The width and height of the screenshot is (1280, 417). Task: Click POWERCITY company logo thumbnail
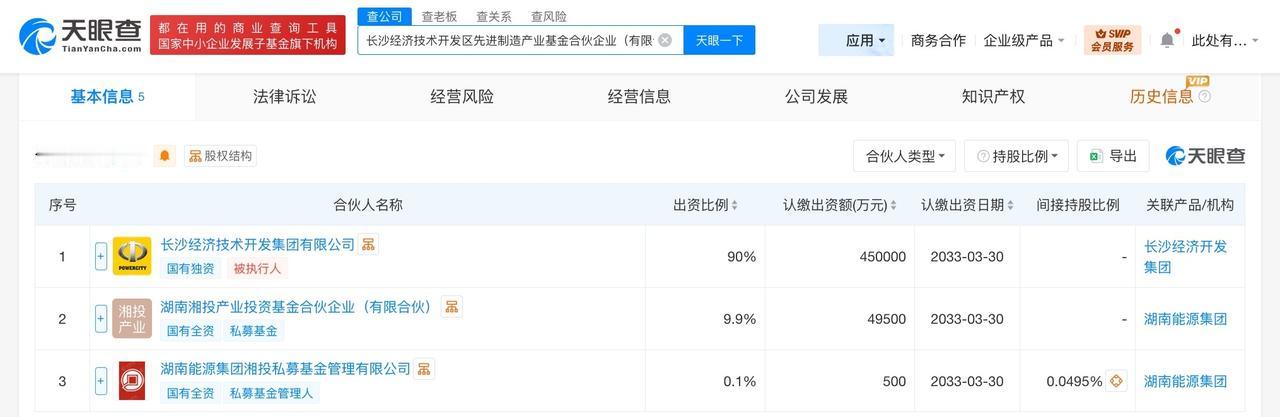(x=132, y=256)
